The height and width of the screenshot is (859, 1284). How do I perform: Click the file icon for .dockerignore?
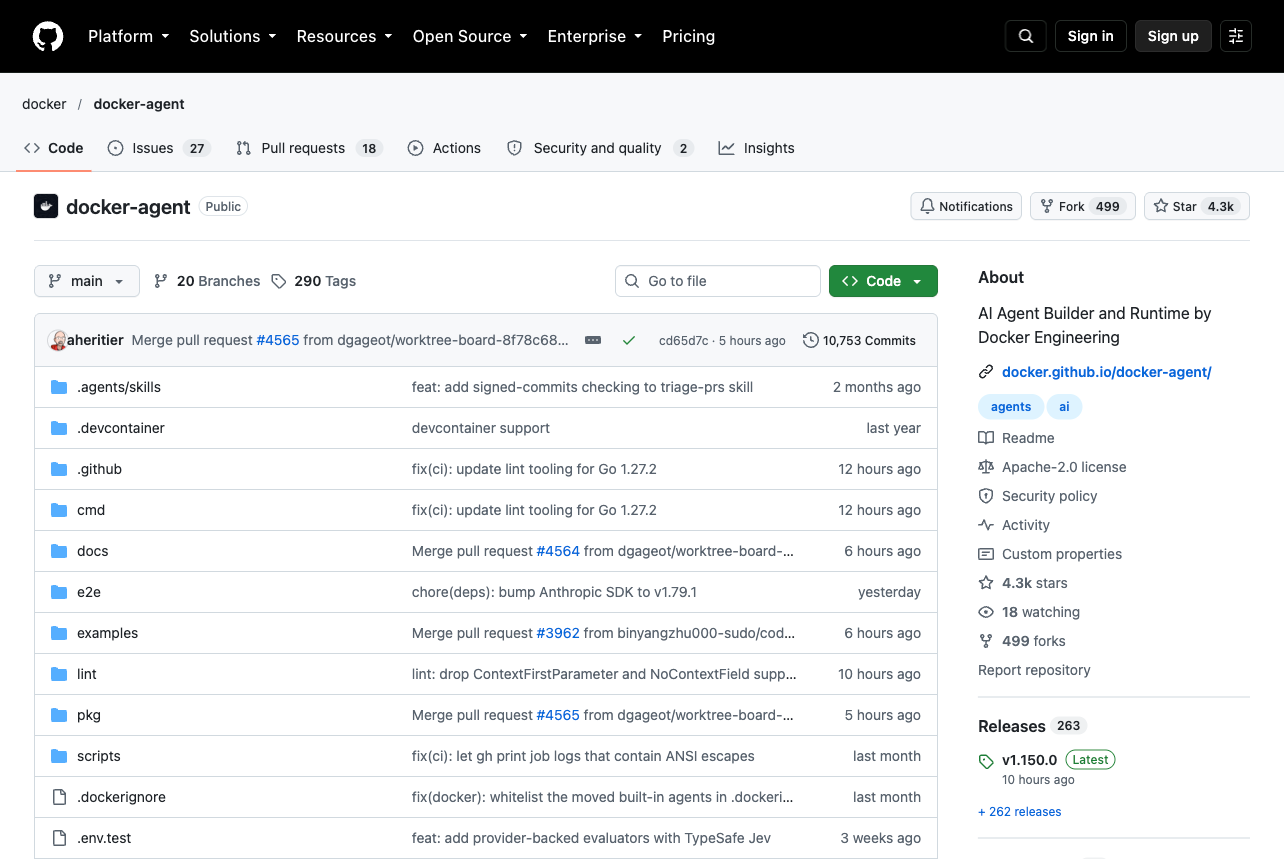[59, 797]
